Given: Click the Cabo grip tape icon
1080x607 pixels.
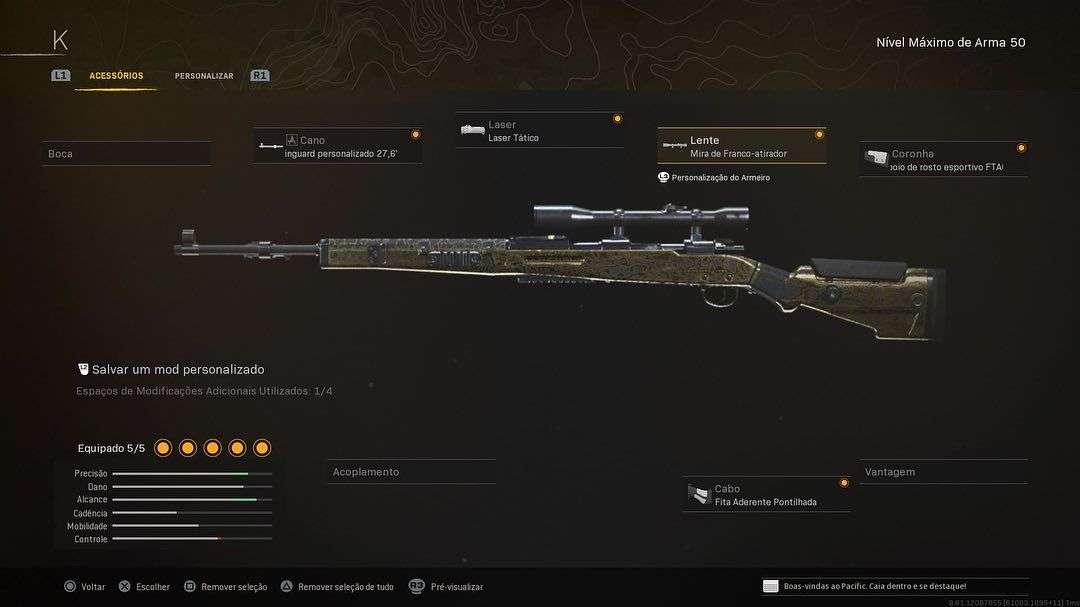Looking at the screenshot, I should (699, 494).
